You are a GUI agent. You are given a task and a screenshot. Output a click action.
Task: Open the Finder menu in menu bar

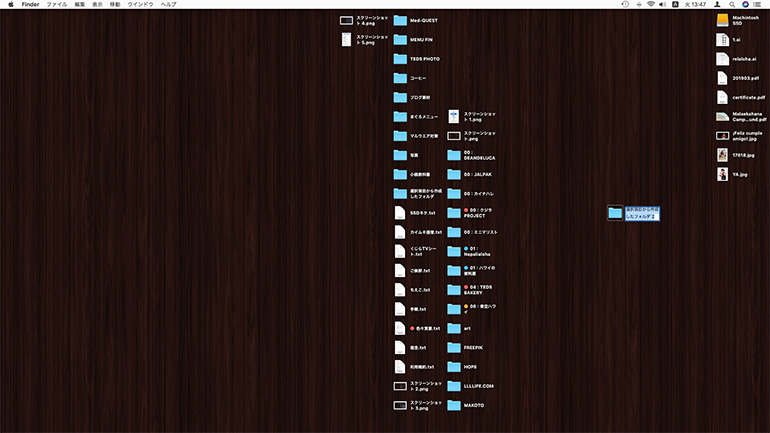(29, 4)
